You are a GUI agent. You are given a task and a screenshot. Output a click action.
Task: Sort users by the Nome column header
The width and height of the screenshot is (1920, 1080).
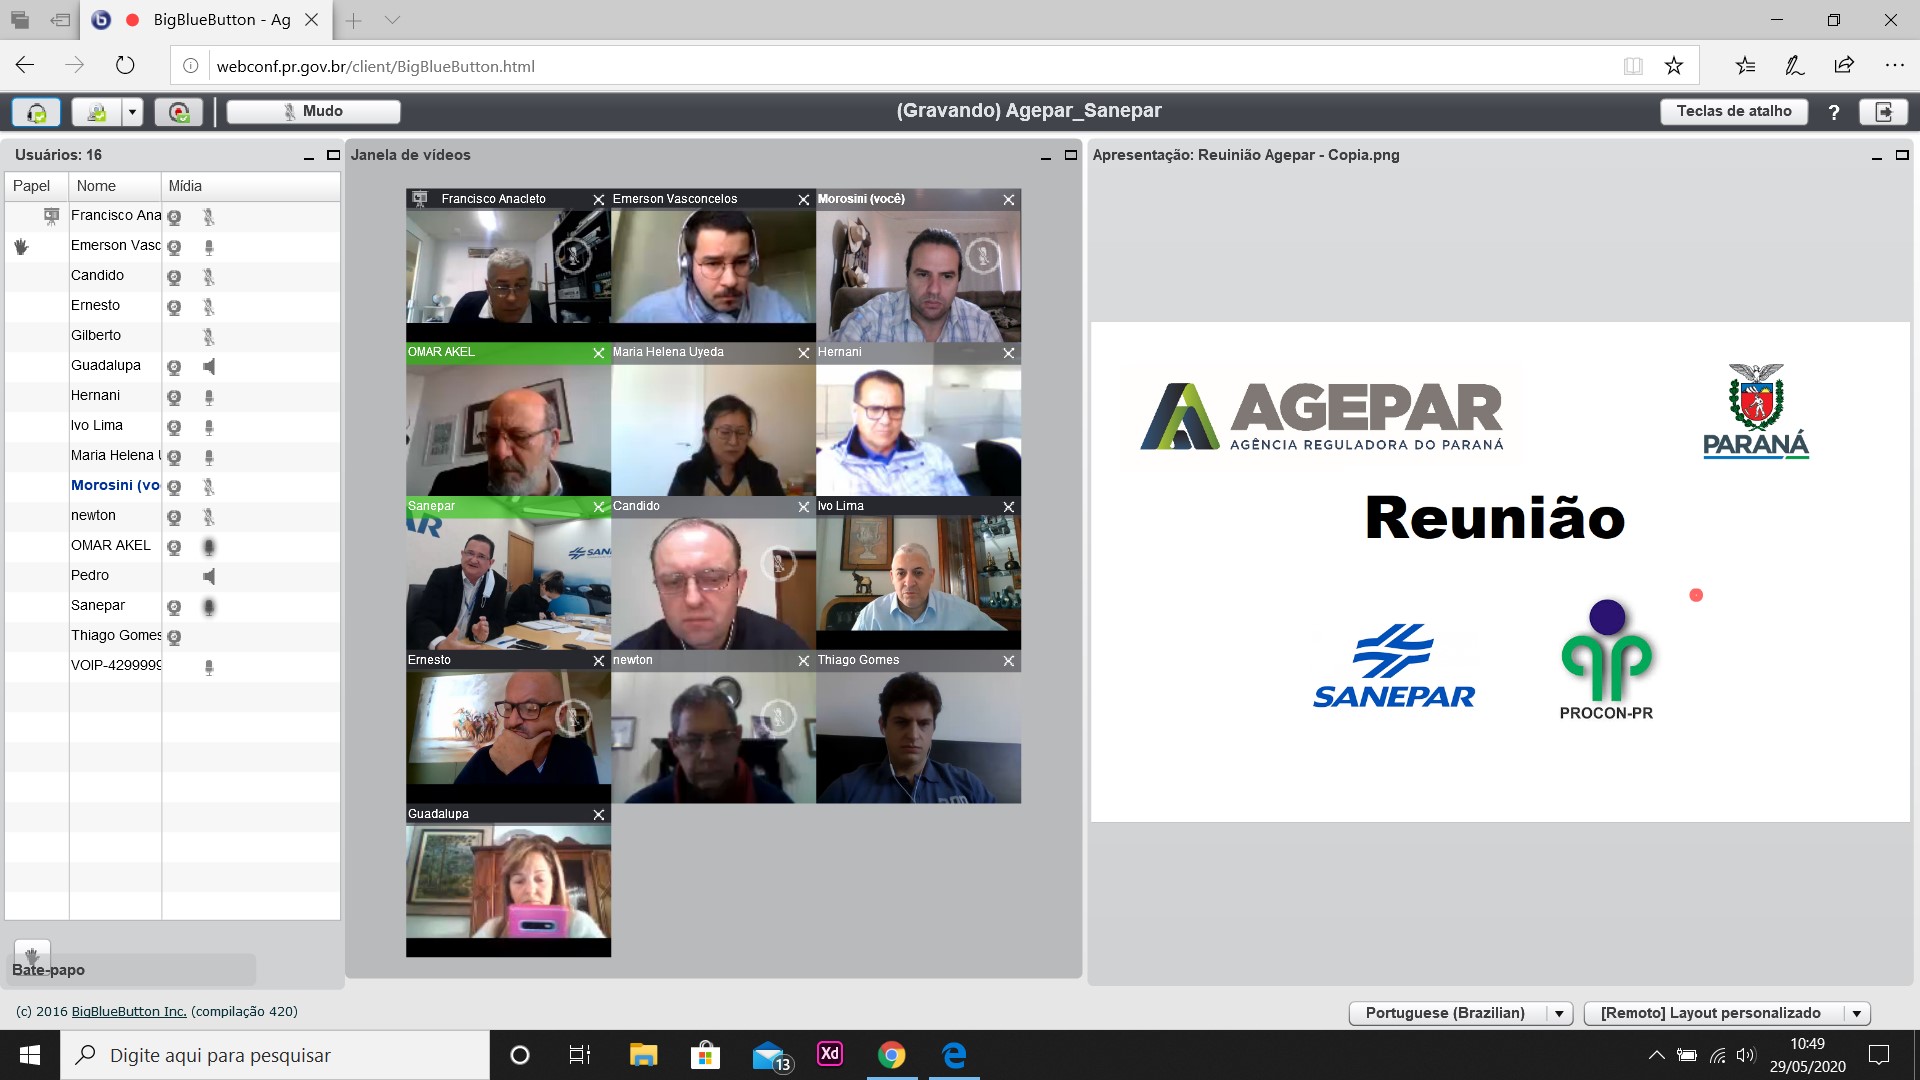point(115,186)
